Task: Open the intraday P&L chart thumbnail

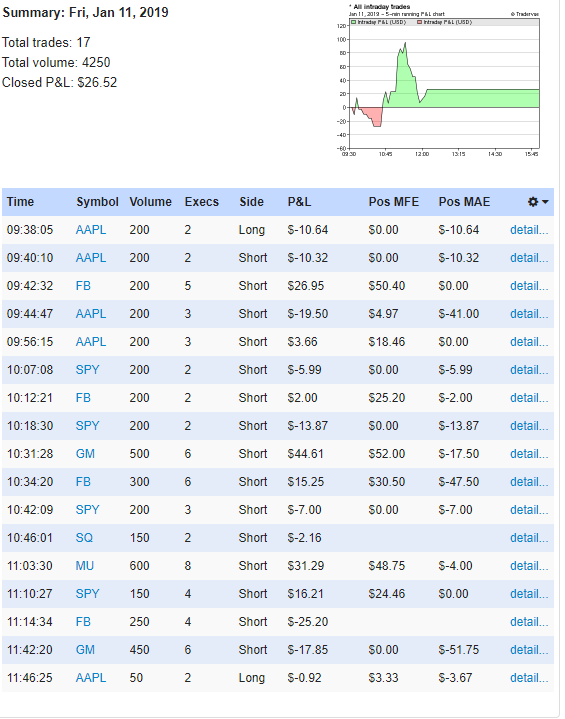Action: 438,80
